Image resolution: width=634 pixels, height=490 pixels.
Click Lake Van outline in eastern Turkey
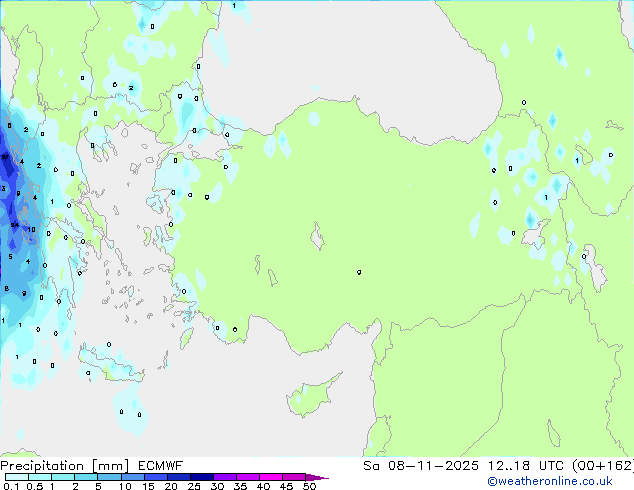(x=535, y=235)
